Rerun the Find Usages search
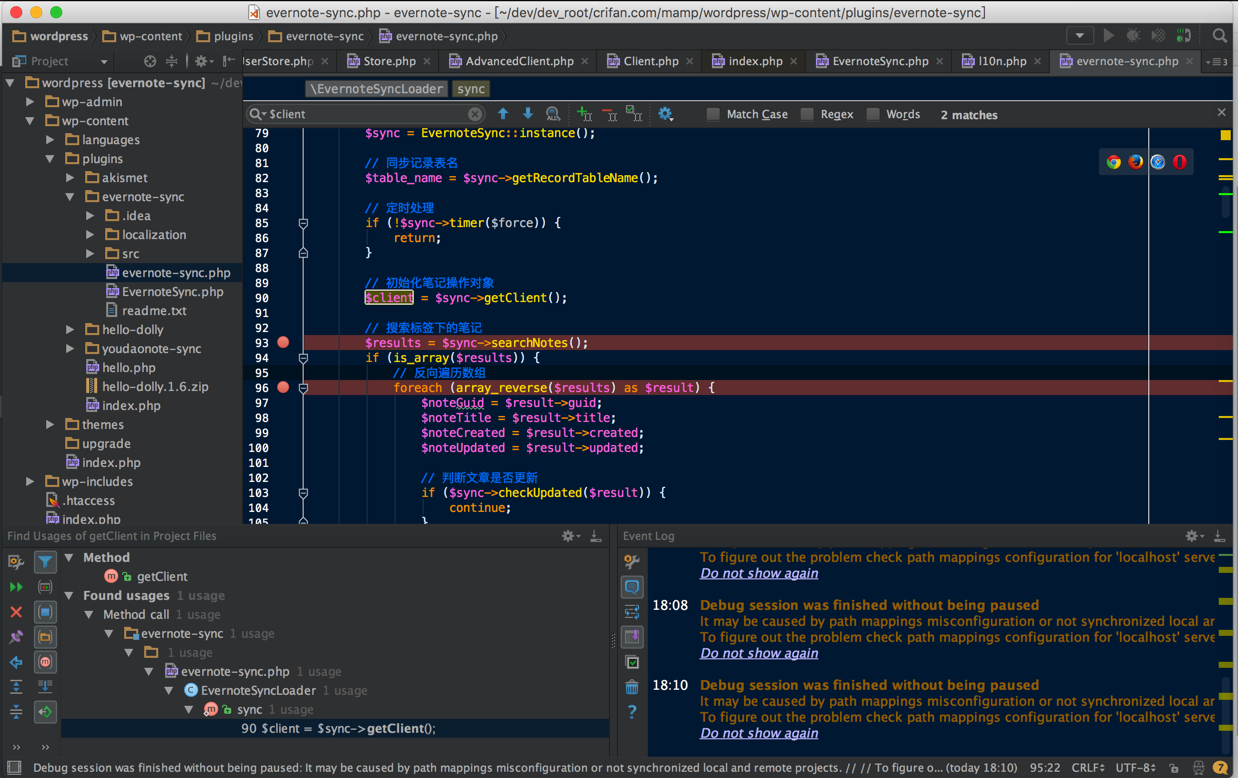 (16, 587)
